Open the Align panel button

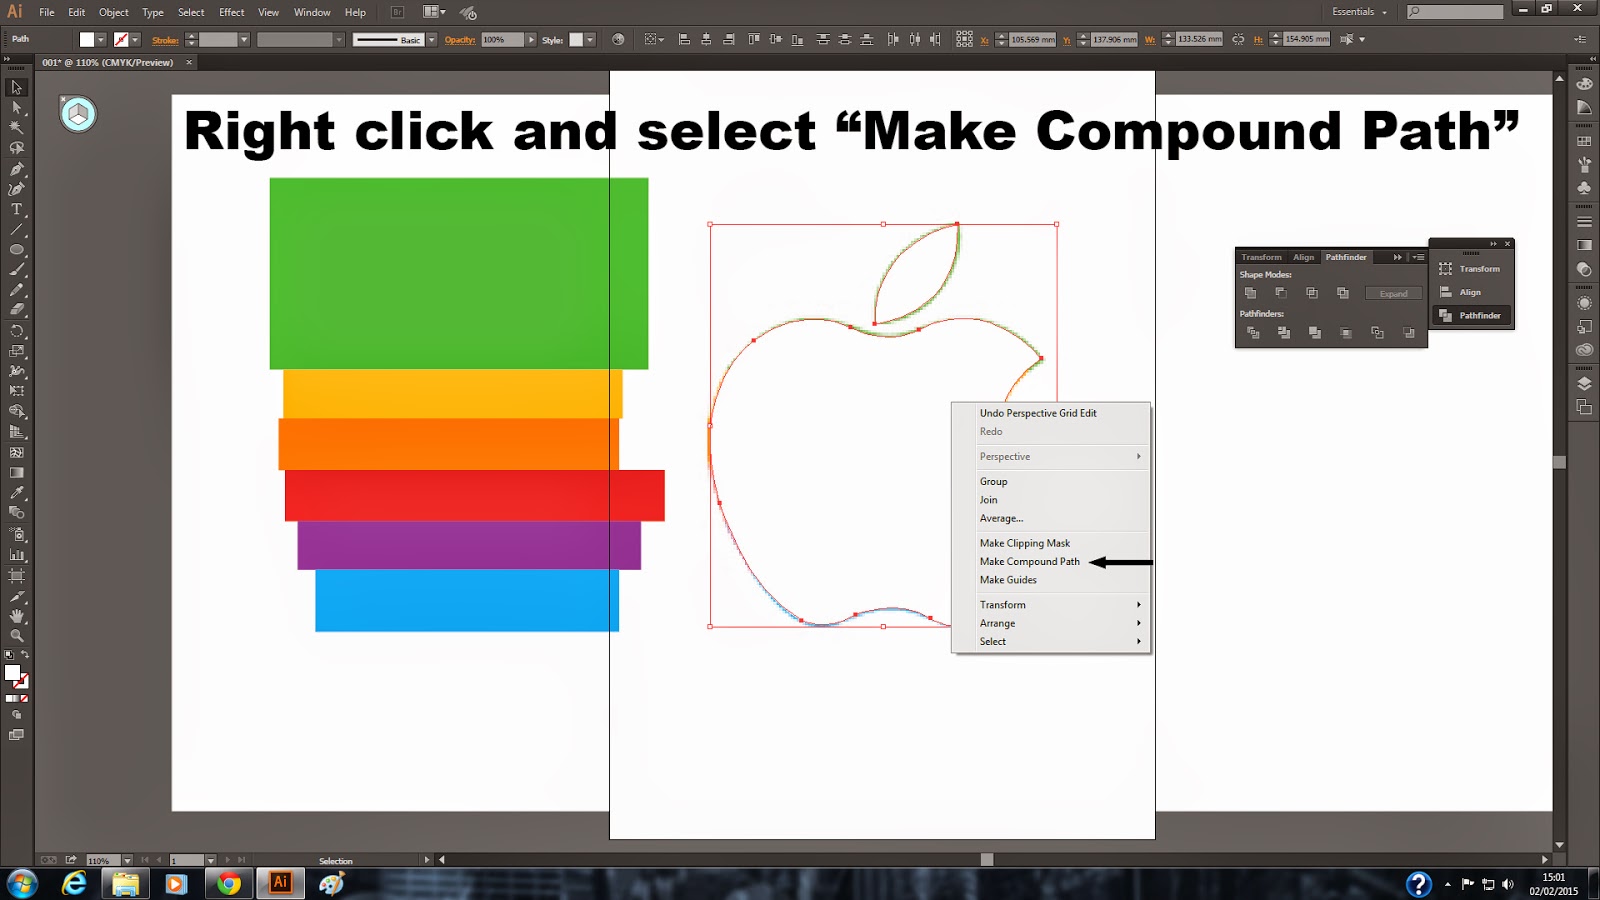[1472, 292]
